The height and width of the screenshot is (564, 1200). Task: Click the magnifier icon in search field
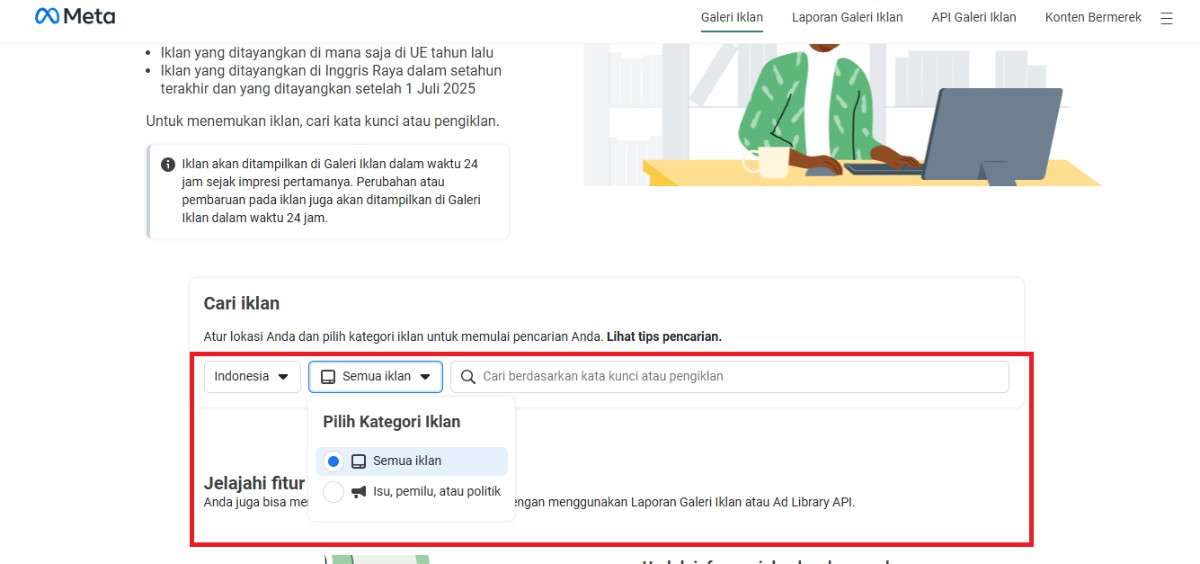pyautogui.click(x=467, y=376)
